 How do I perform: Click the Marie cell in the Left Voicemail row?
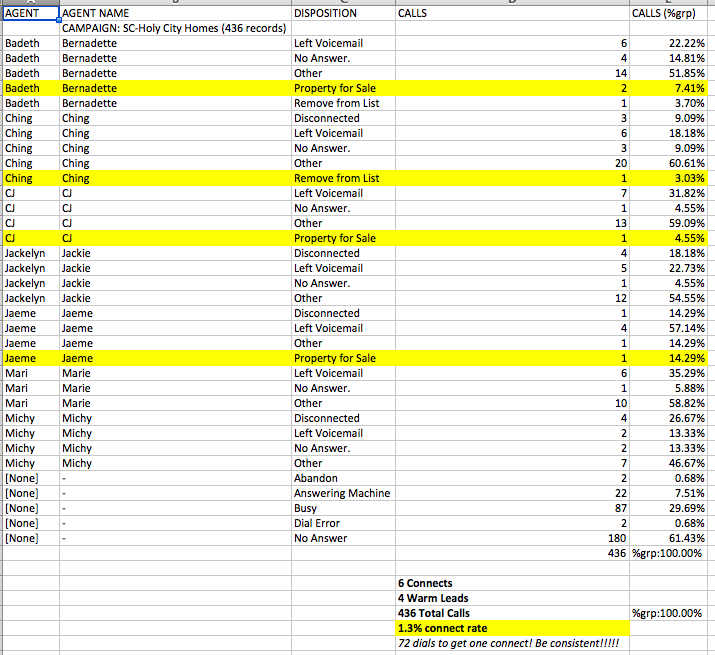pyautogui.click(x=176, y=373)
